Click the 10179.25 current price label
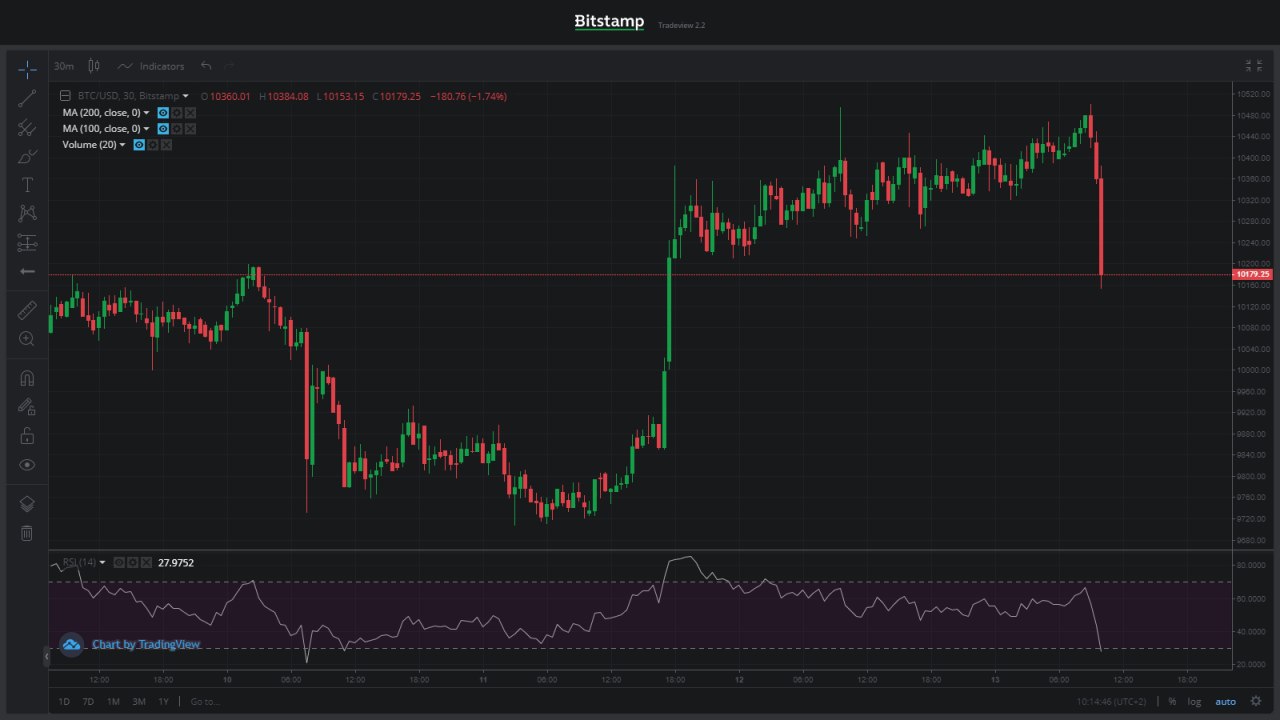Screen dimensions: 1280x720 coord(1252,274)
